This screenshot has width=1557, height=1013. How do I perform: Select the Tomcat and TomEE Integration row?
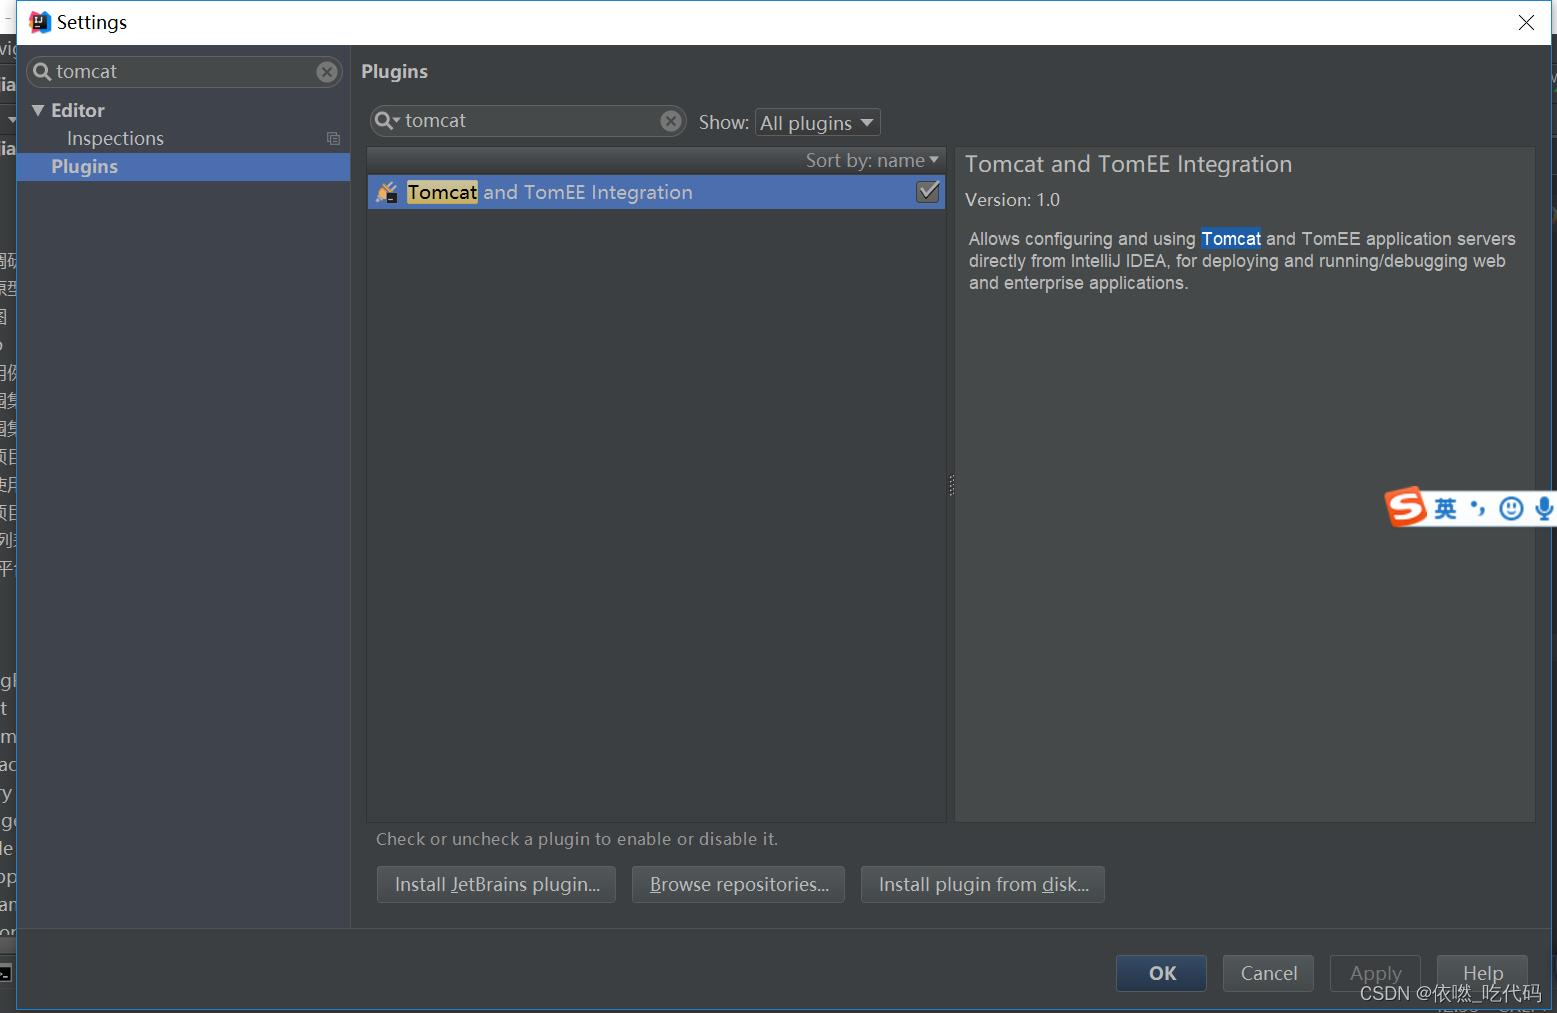click(656, 192)
